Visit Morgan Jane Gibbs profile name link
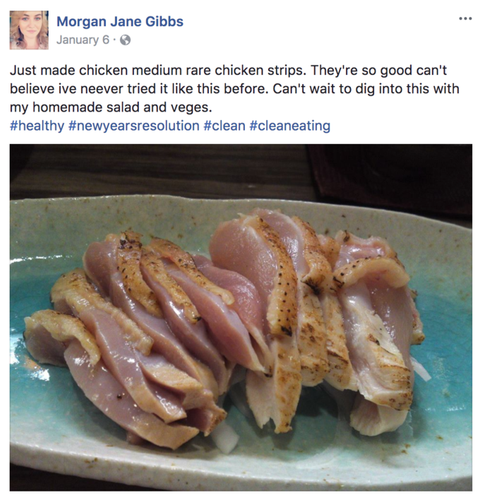 [120, 22]
